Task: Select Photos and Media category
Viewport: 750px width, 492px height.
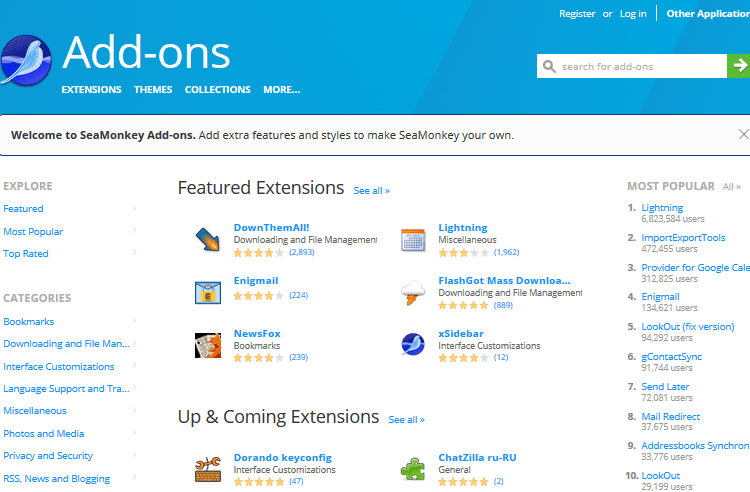Action: (44, 433)
